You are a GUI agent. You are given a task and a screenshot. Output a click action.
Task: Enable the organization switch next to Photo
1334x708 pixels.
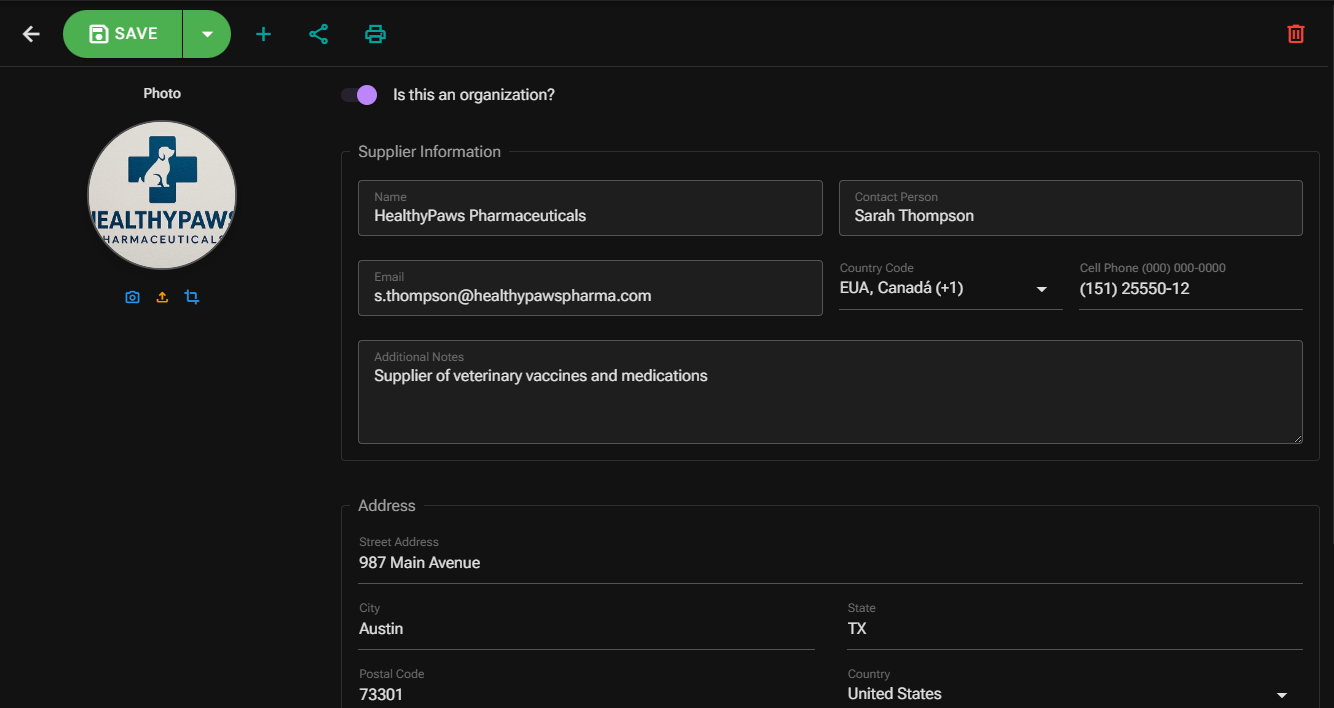(358, 94)
